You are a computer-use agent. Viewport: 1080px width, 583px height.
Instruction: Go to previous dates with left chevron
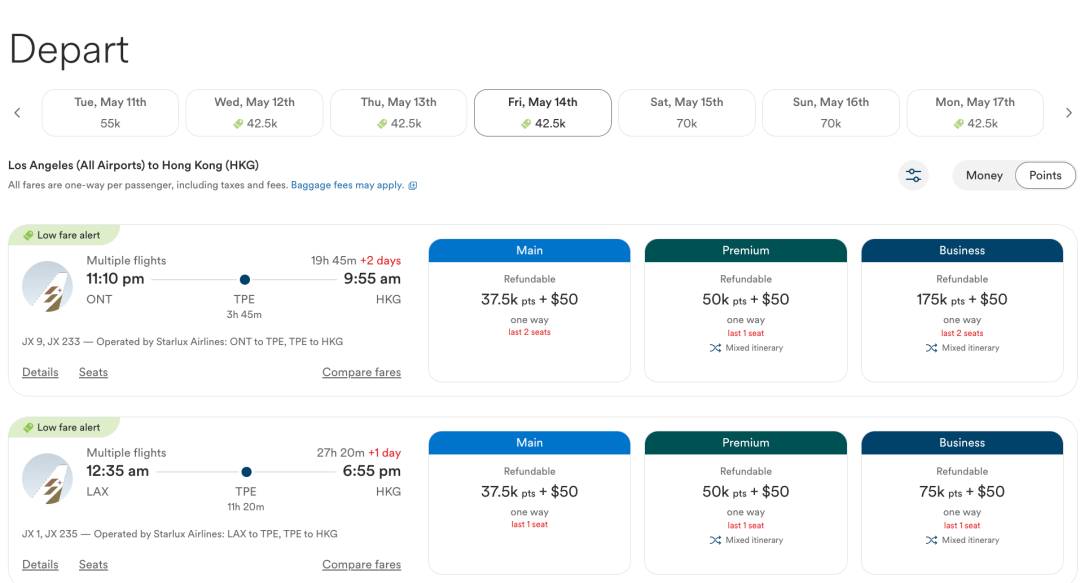17,112
